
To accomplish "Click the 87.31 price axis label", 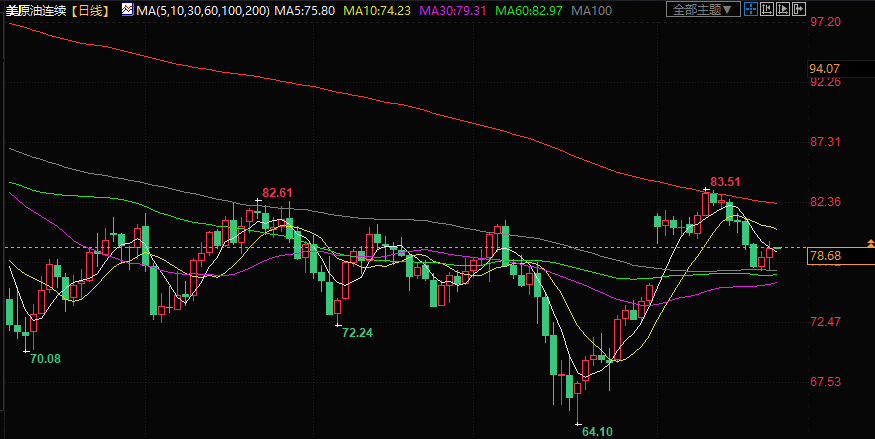I will click(825, 142).
